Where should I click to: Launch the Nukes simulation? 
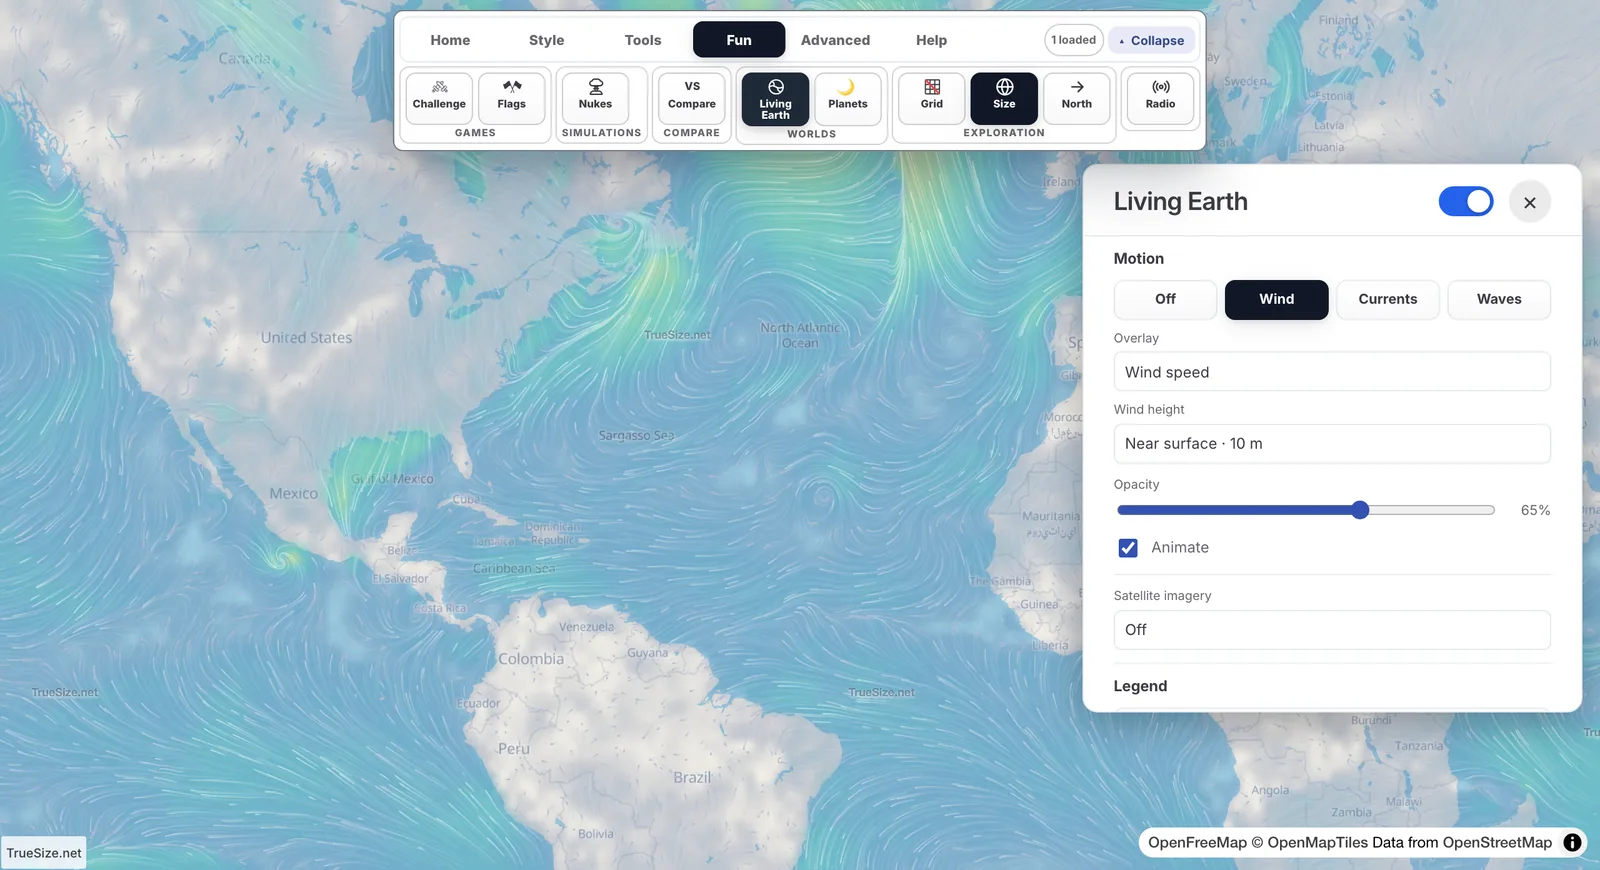595,97
